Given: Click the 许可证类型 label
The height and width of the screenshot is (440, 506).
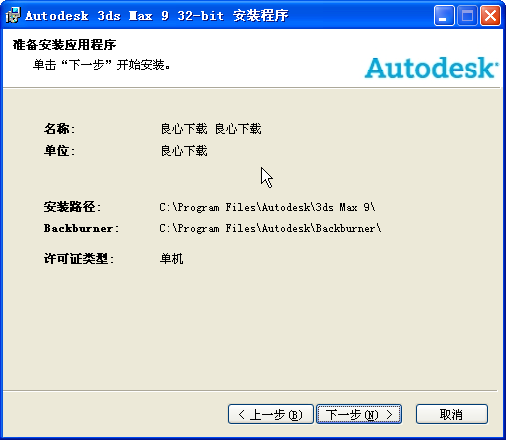Looking at the screenshot, I should (x=79, y=258).
